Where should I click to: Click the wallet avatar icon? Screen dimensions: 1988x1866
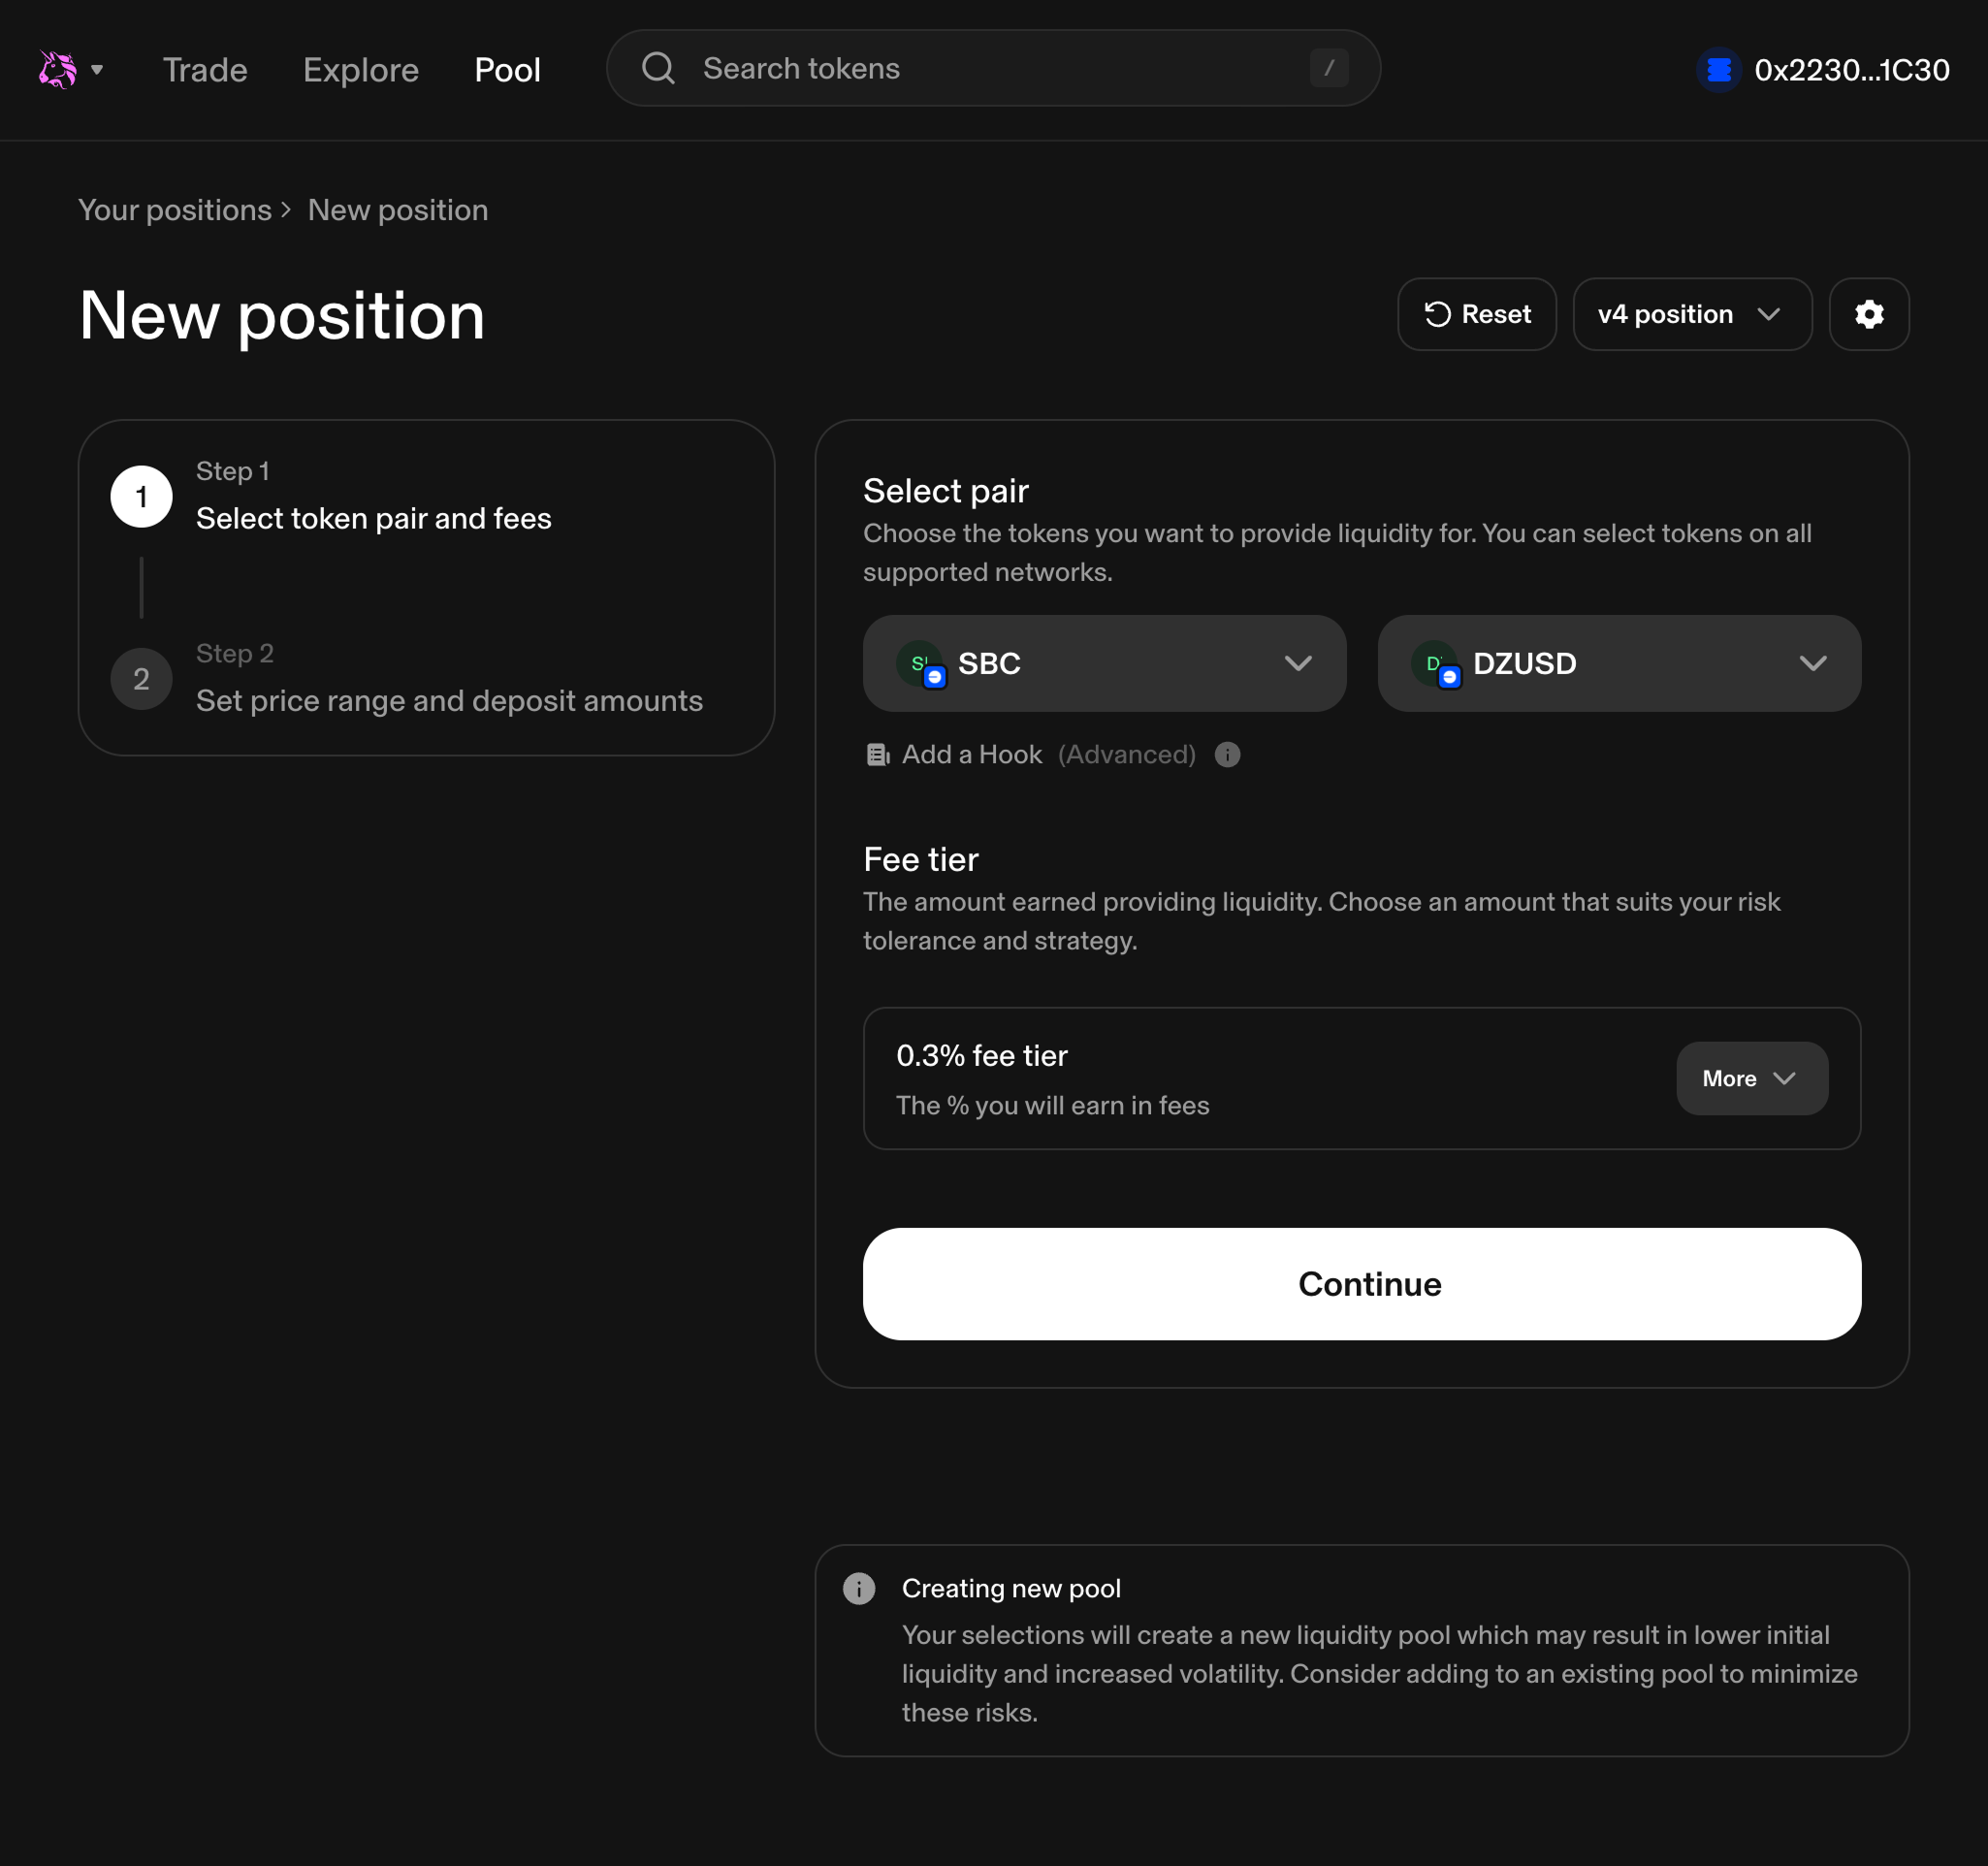[1719, 69]
